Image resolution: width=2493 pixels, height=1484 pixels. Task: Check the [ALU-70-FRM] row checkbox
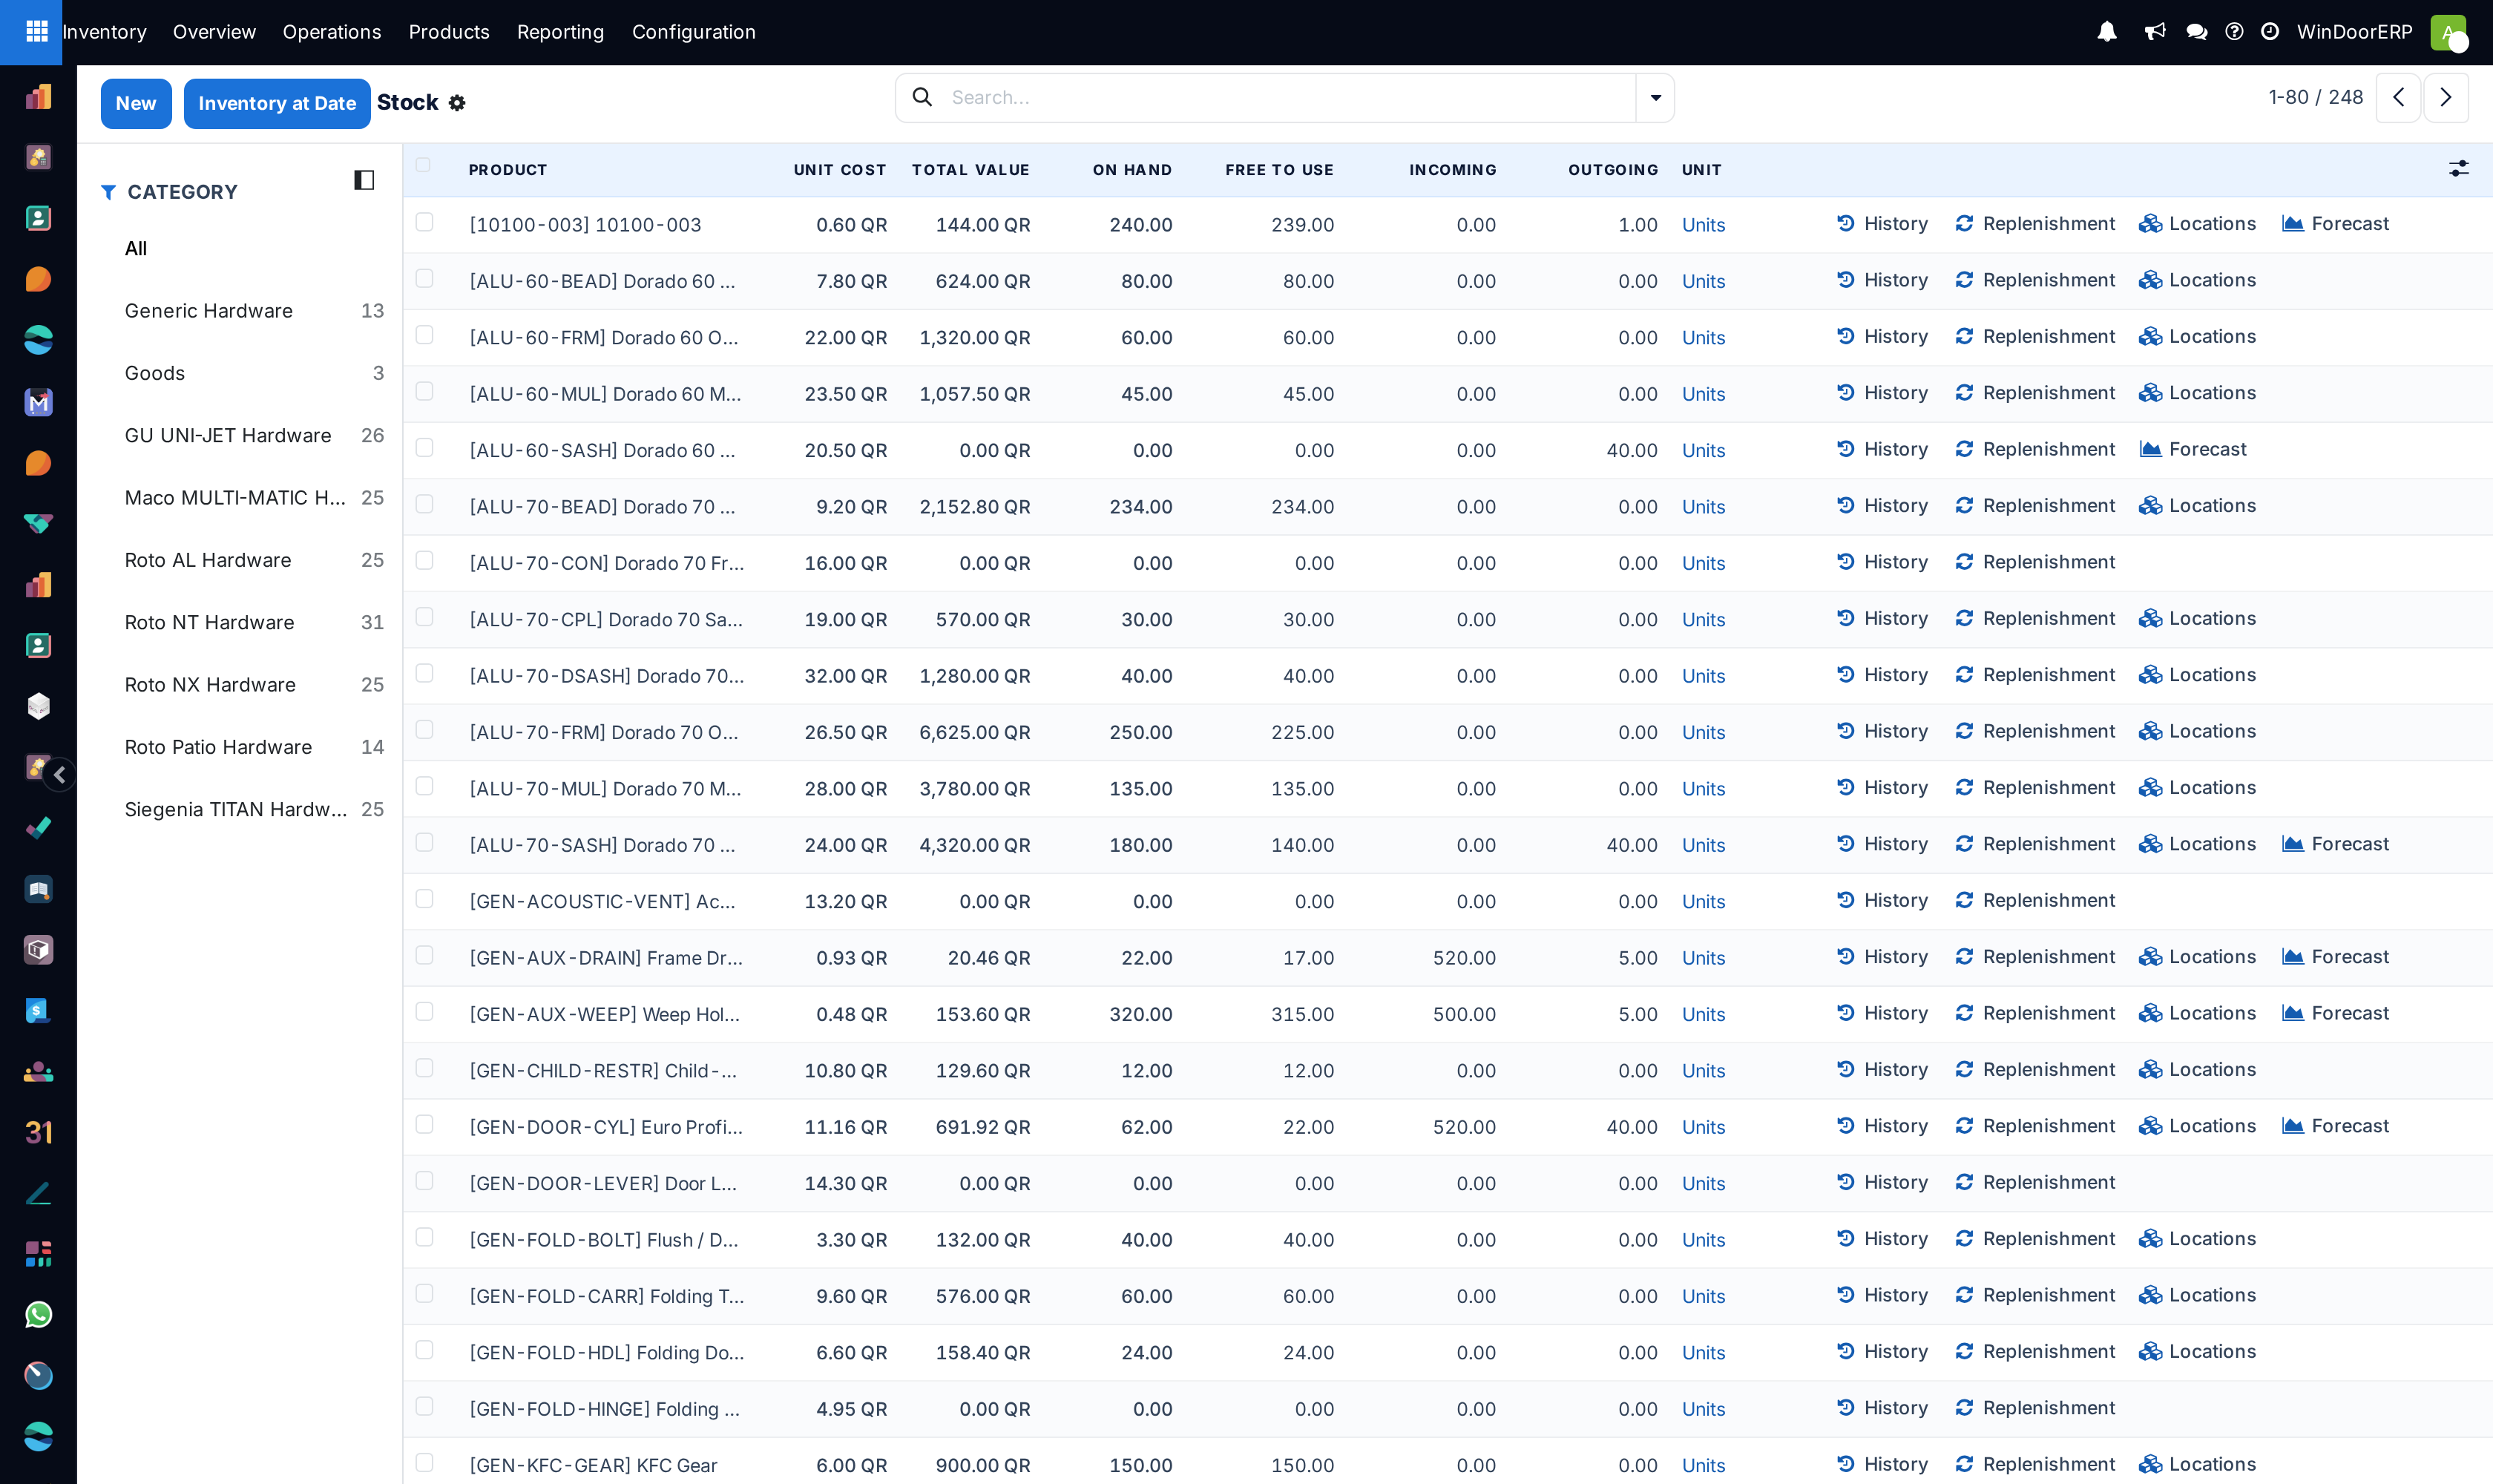pyautogui.click(x=424, y=729)
